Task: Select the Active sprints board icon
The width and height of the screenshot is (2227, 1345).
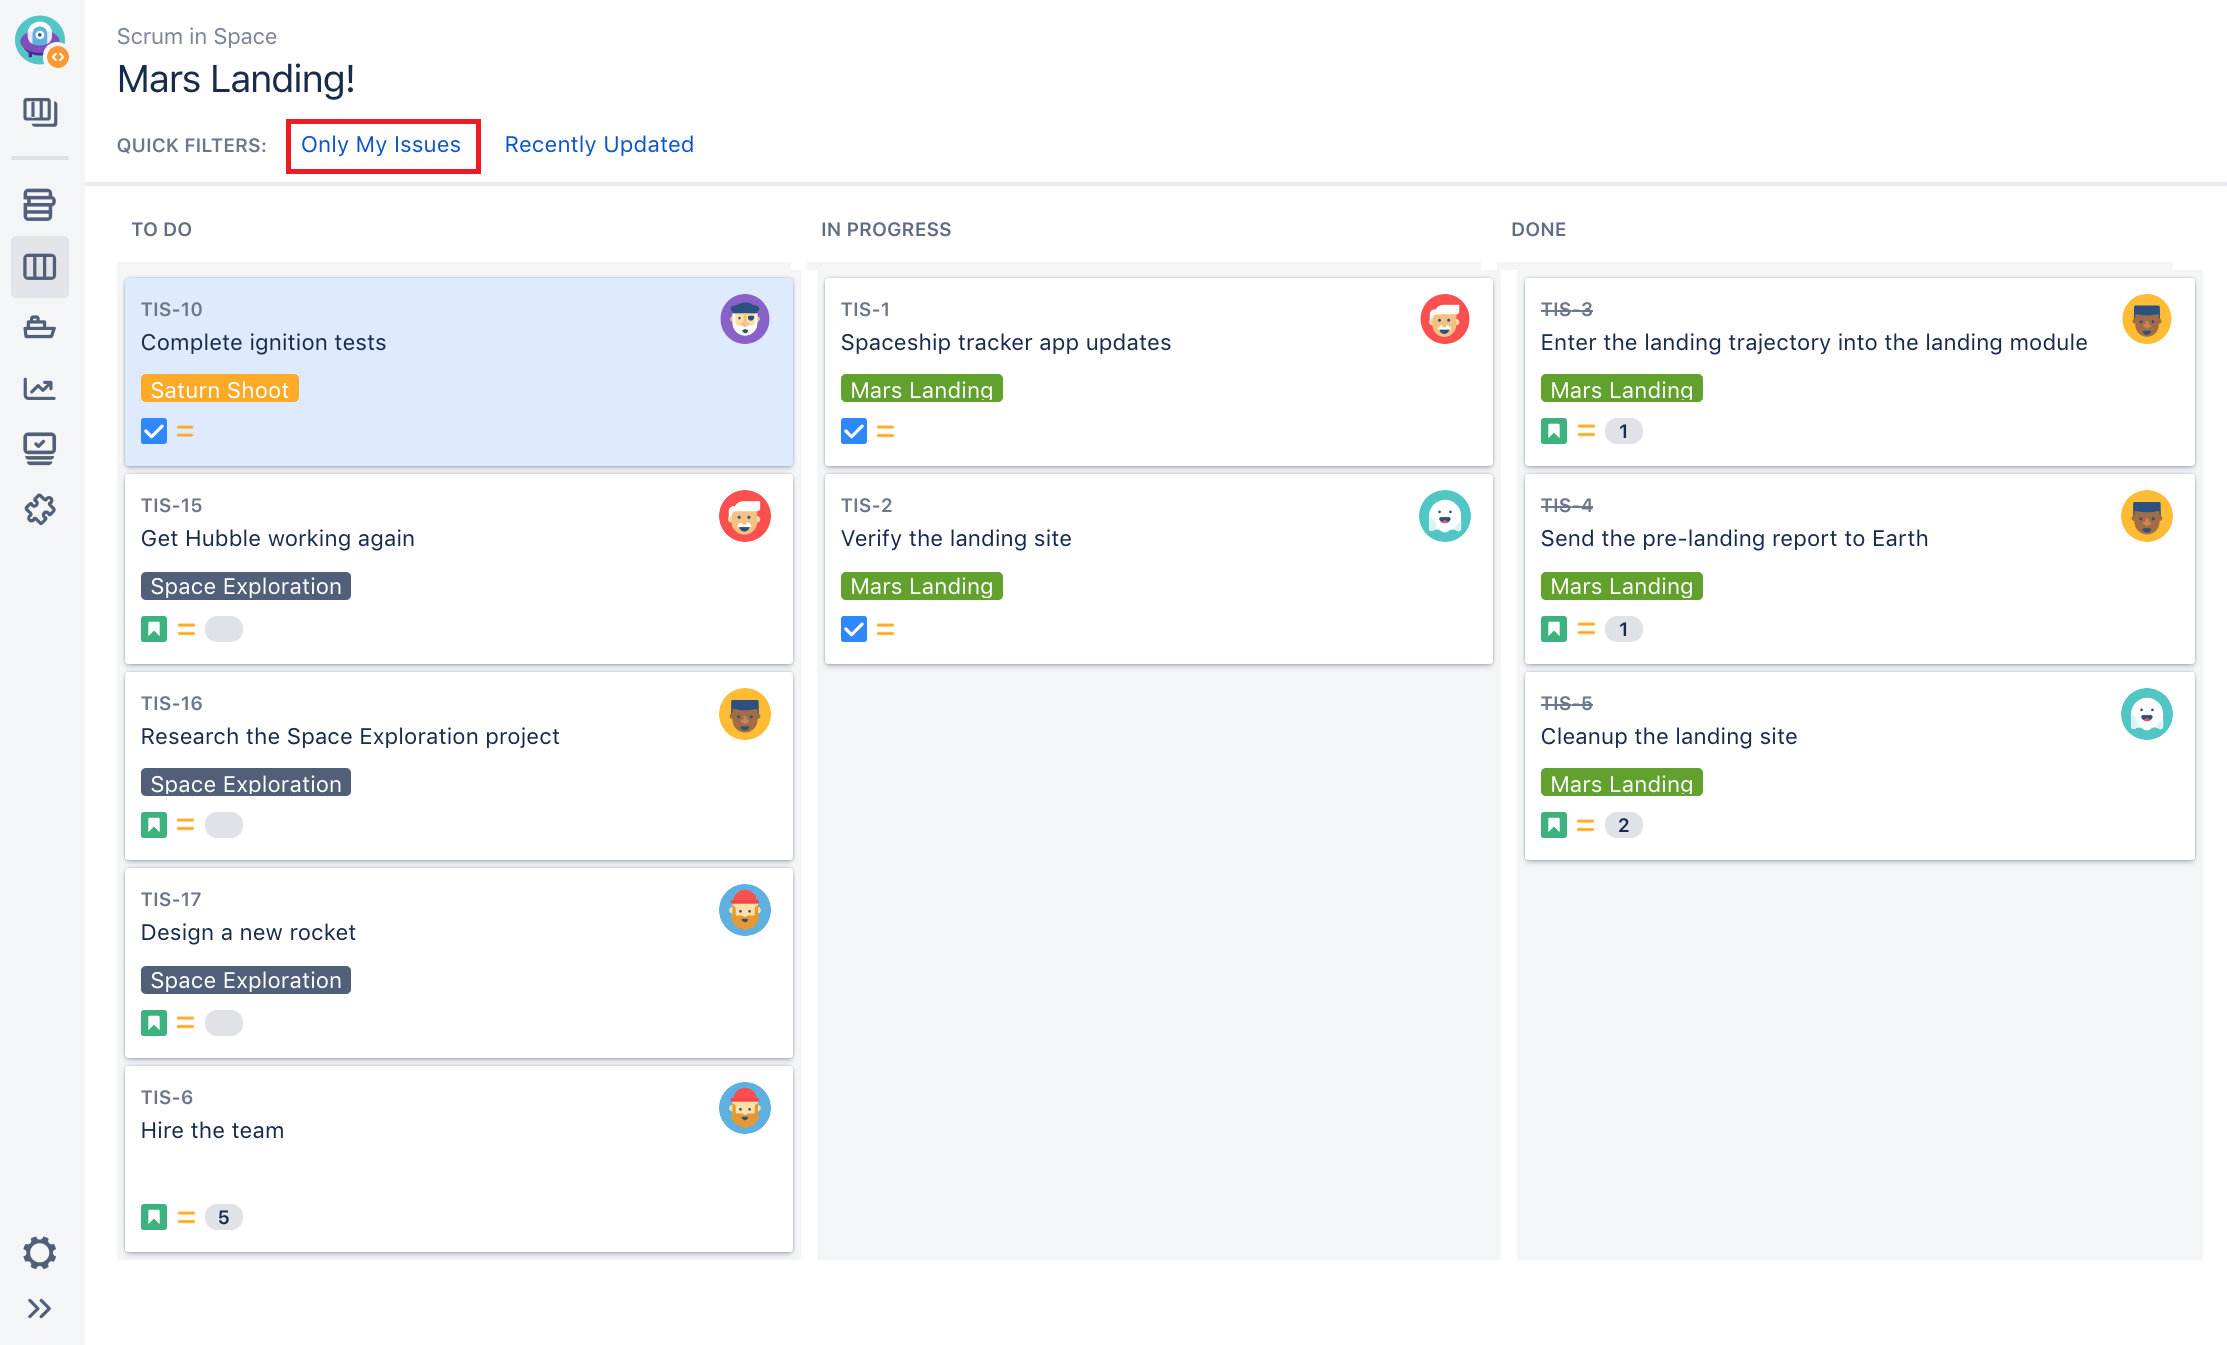Action: tap(39, 267)
